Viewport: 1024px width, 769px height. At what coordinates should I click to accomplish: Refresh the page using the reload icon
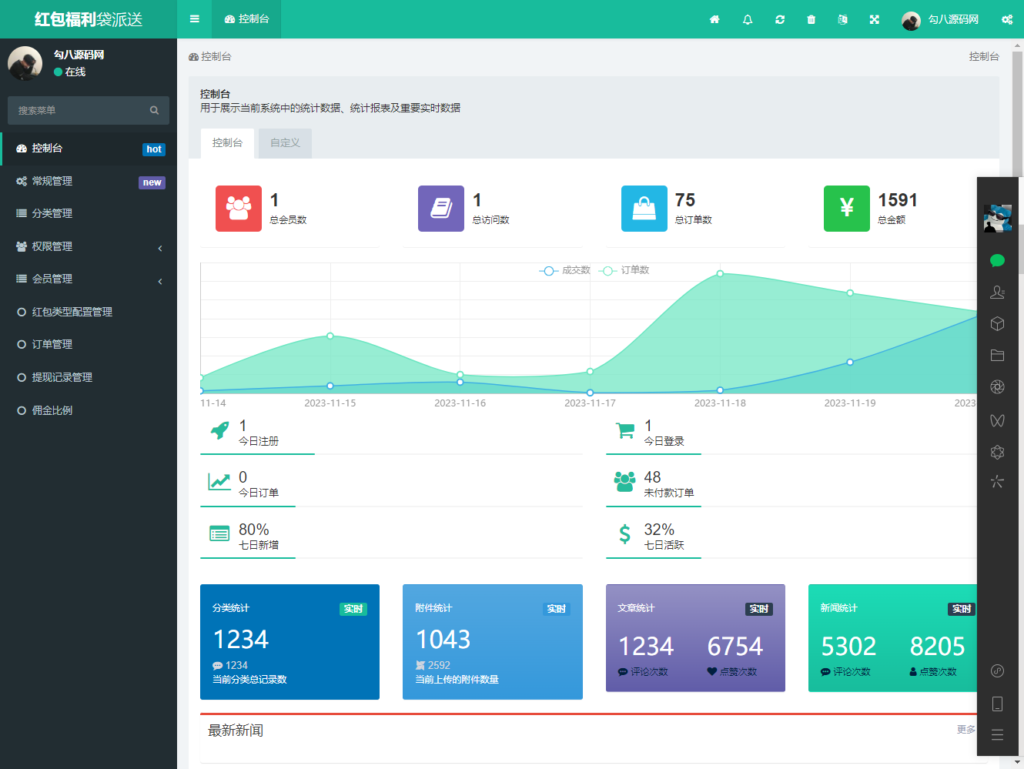coord(779,19)
